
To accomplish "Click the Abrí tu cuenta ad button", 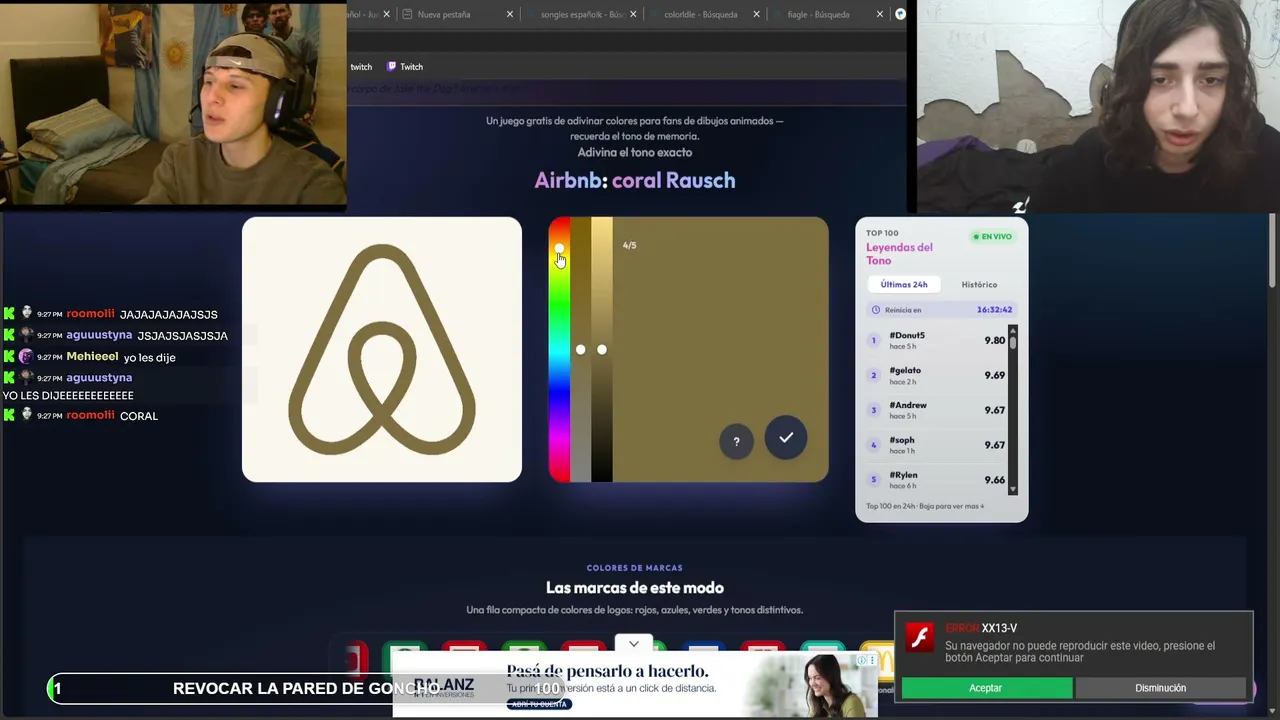I will click(x=539, y=704).
